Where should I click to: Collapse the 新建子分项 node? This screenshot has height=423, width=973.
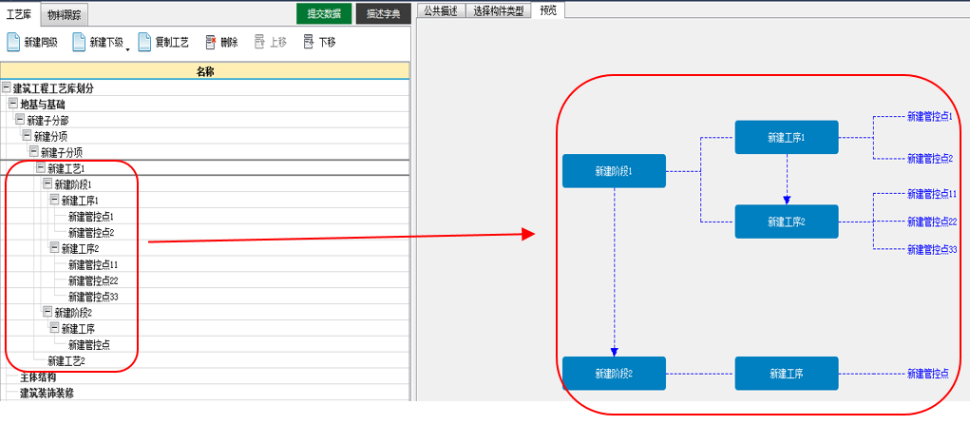click(34, 151)
